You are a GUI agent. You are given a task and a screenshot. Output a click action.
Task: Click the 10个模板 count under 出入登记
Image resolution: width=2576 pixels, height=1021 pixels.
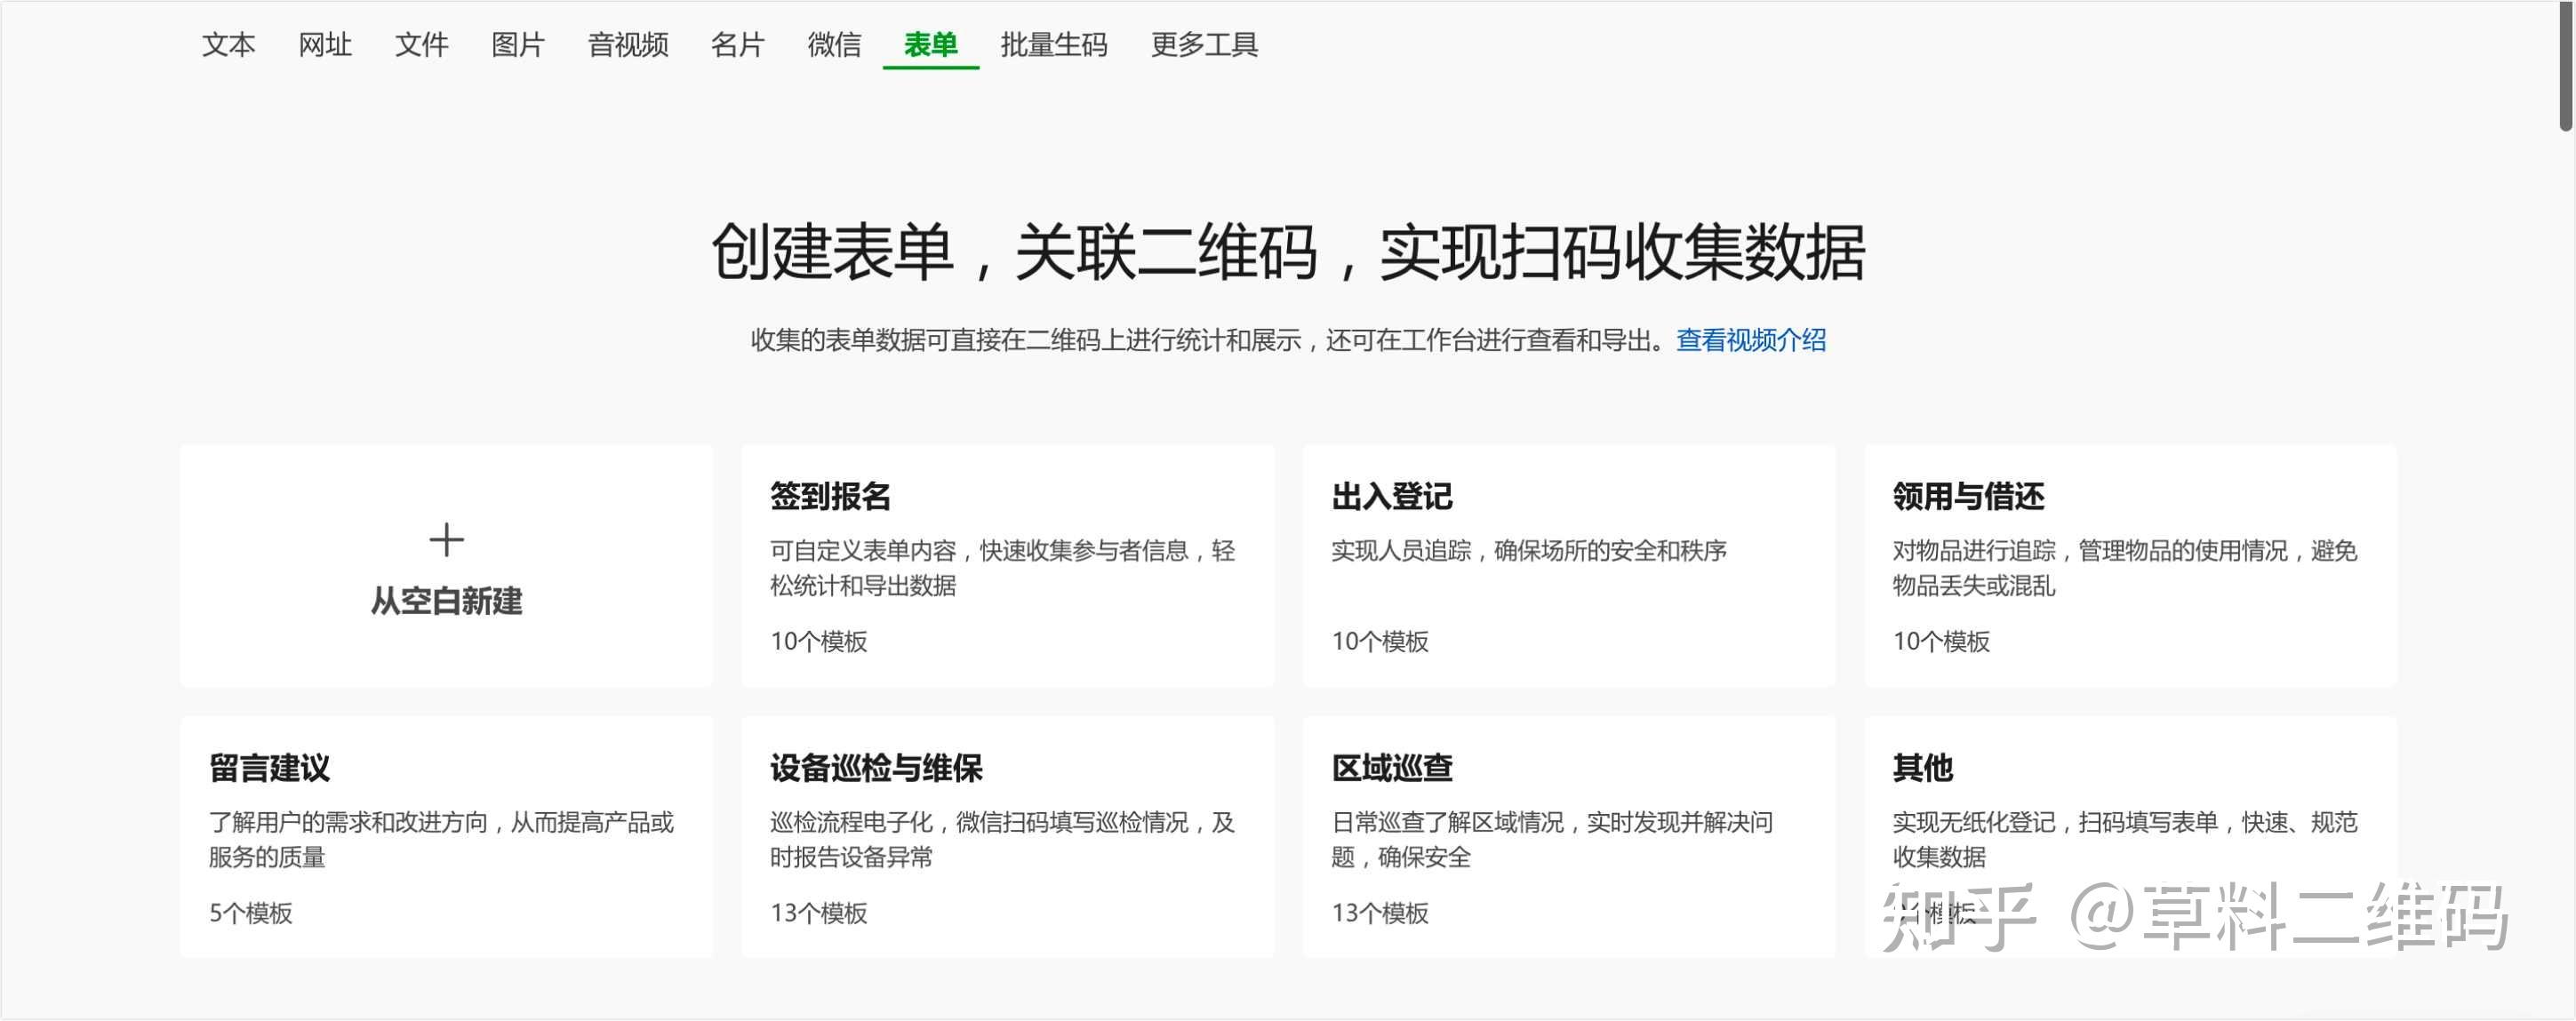click(1380, 641)
